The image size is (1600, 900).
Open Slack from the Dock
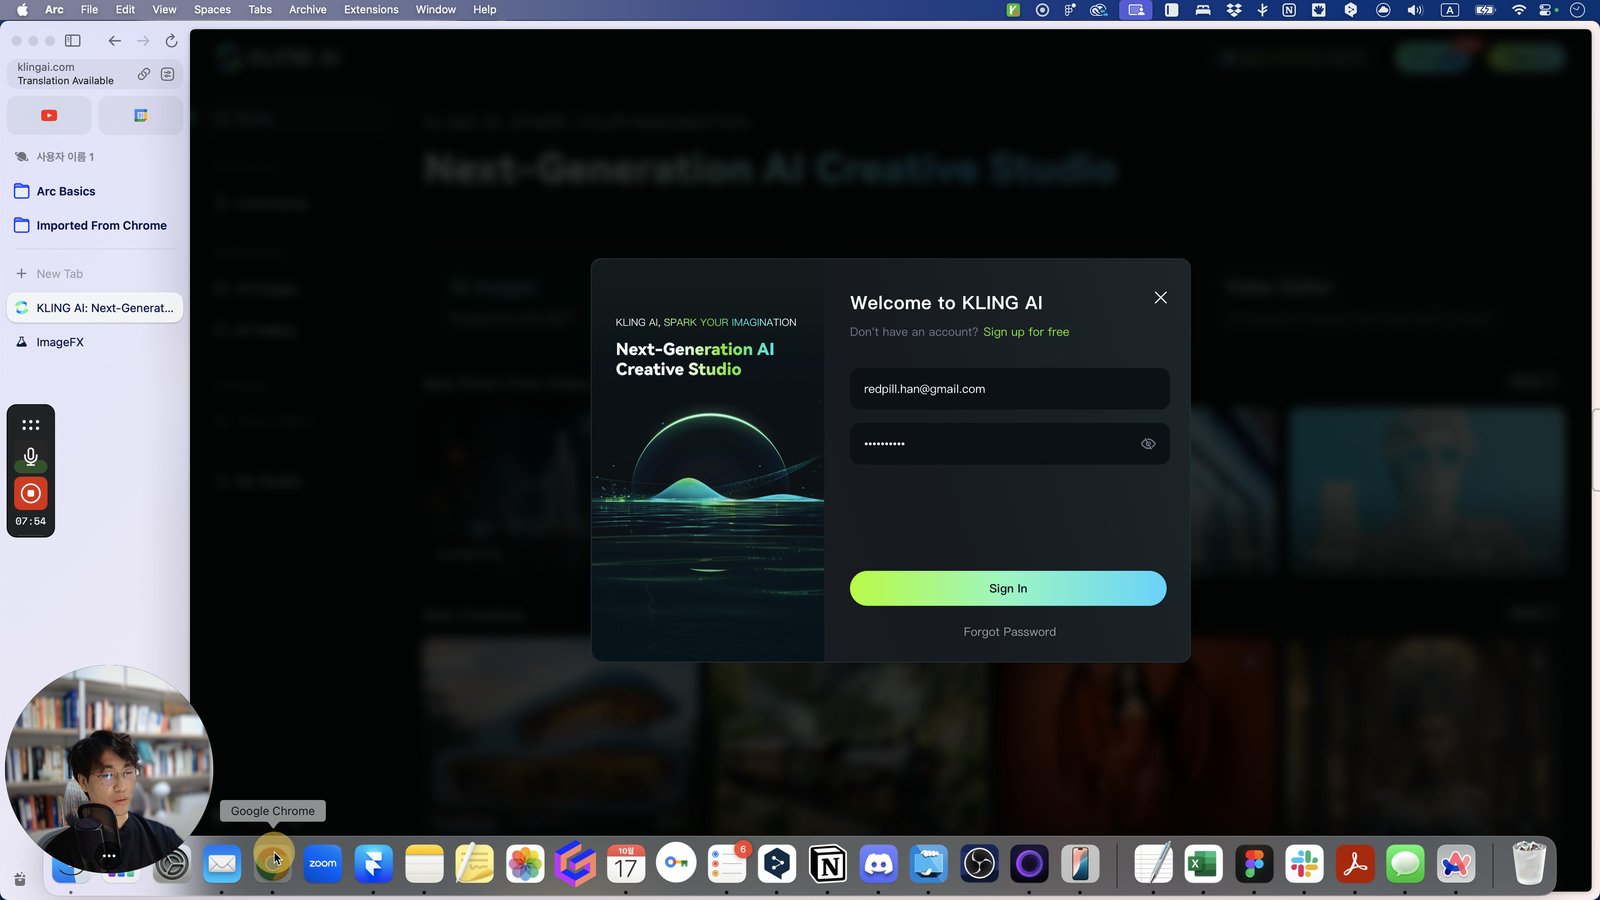pos(1304,864)
